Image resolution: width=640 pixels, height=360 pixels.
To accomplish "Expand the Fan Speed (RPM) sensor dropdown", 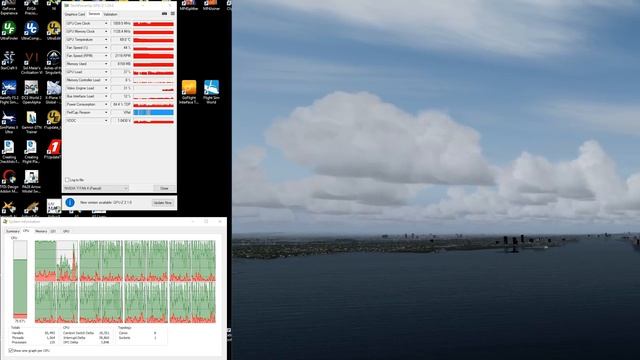I will tap(106, 56).
